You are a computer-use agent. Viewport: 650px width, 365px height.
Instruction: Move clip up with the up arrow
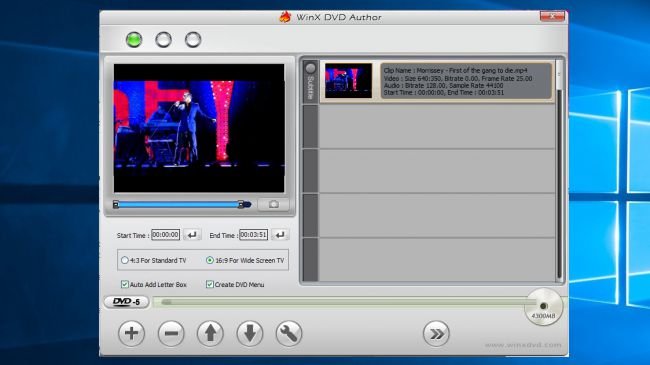point(210,333)
